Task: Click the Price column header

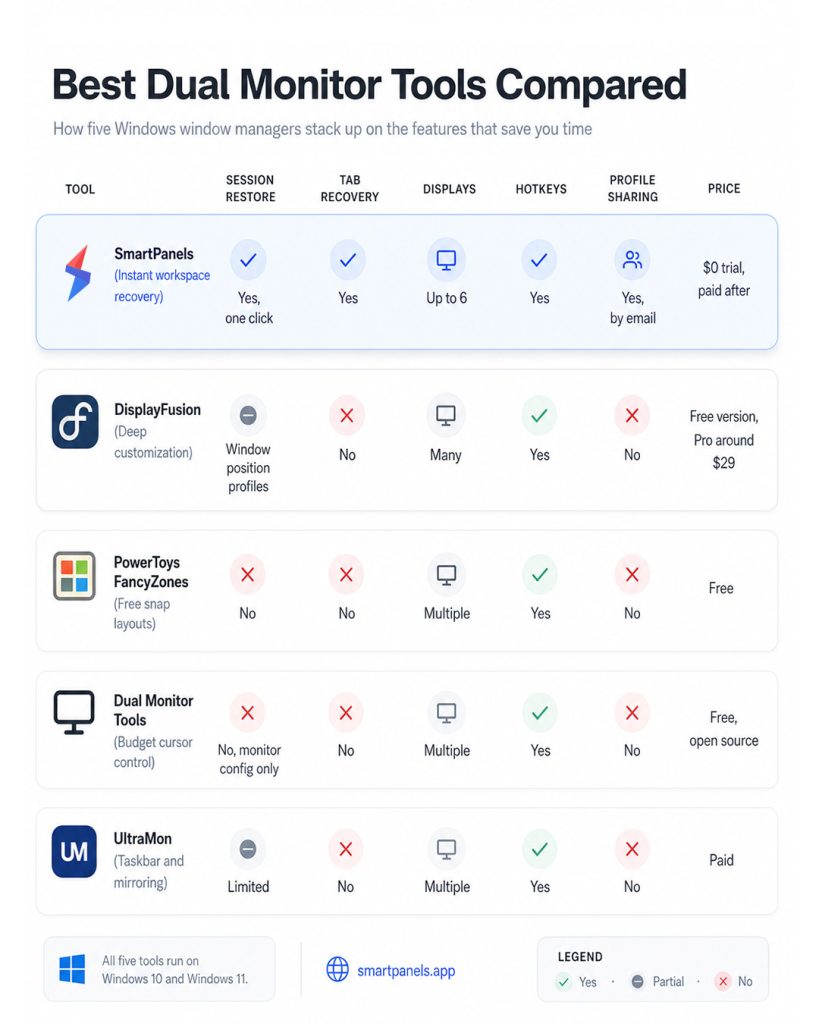Action: tap(724, 188)
